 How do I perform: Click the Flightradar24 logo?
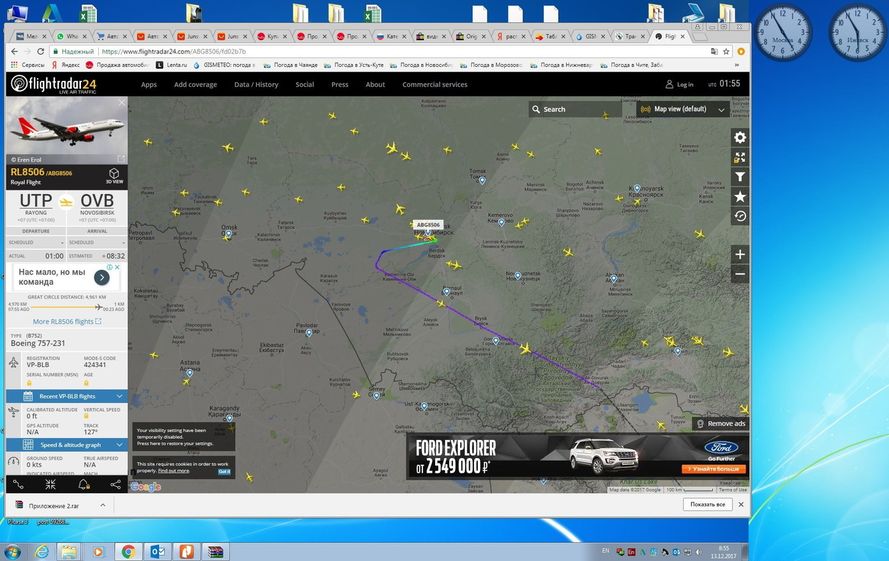54,85
